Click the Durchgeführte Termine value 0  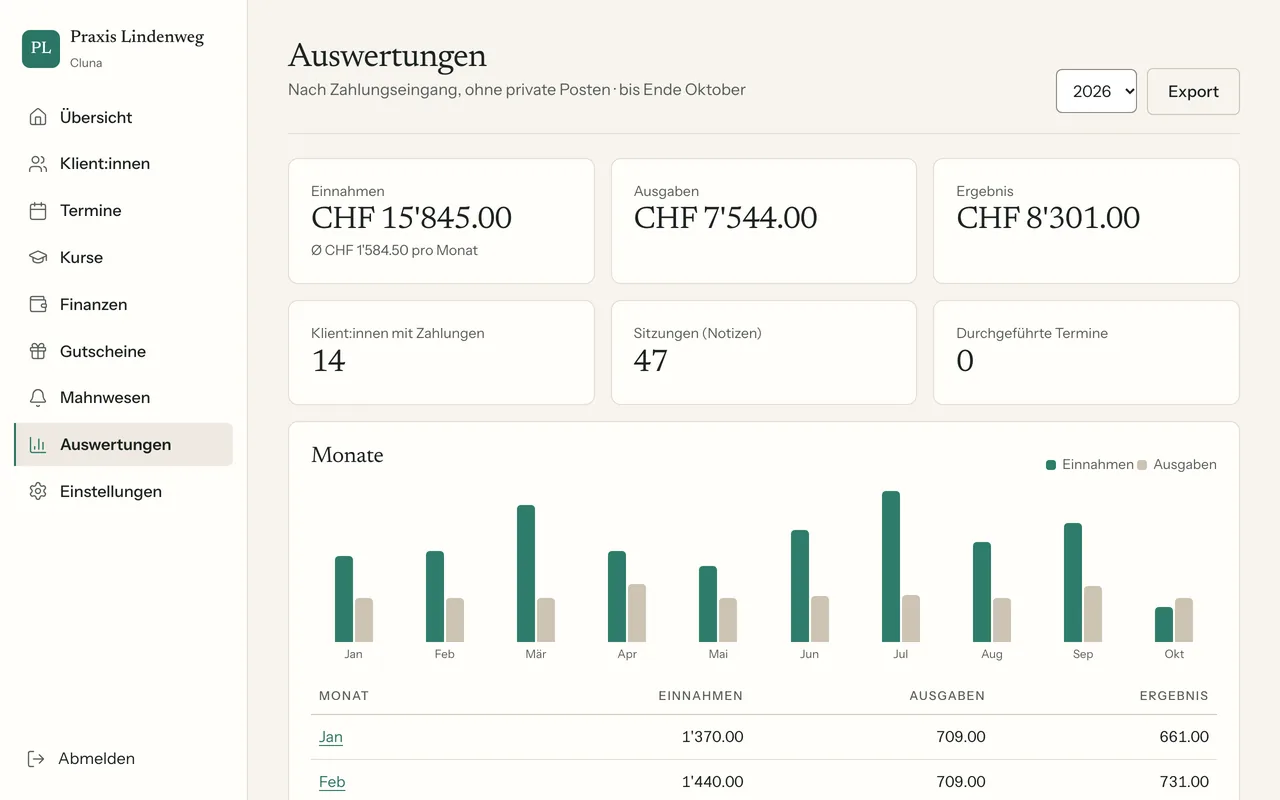[x=965, y=361]
